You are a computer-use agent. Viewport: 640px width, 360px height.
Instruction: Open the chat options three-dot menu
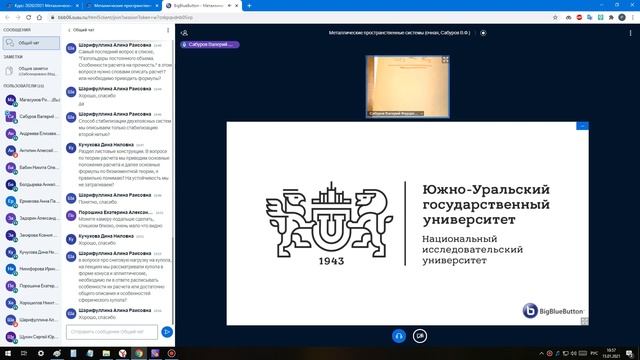click(168, 30)
